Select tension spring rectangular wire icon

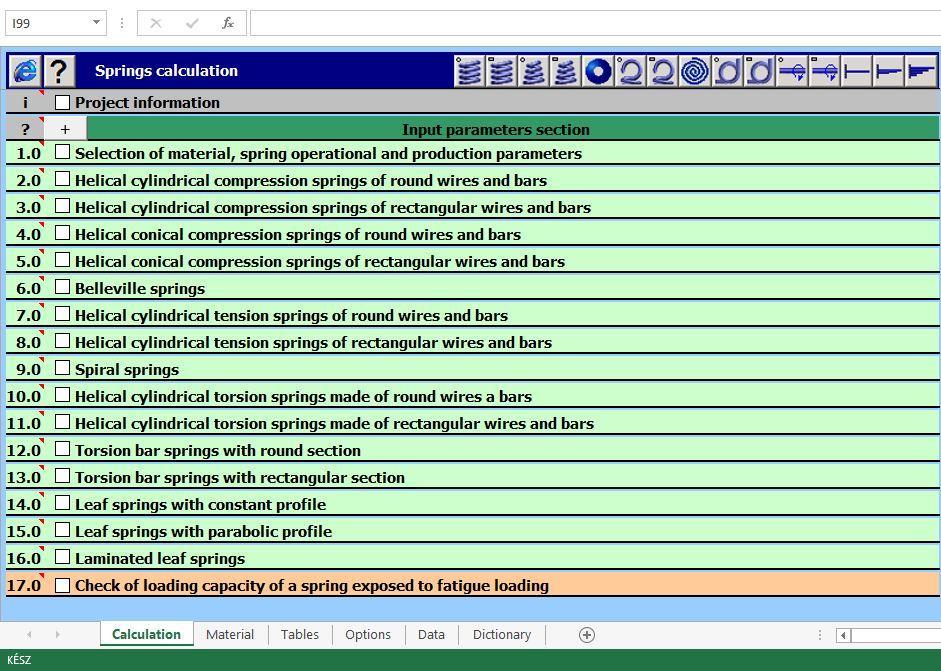[663, 71]
